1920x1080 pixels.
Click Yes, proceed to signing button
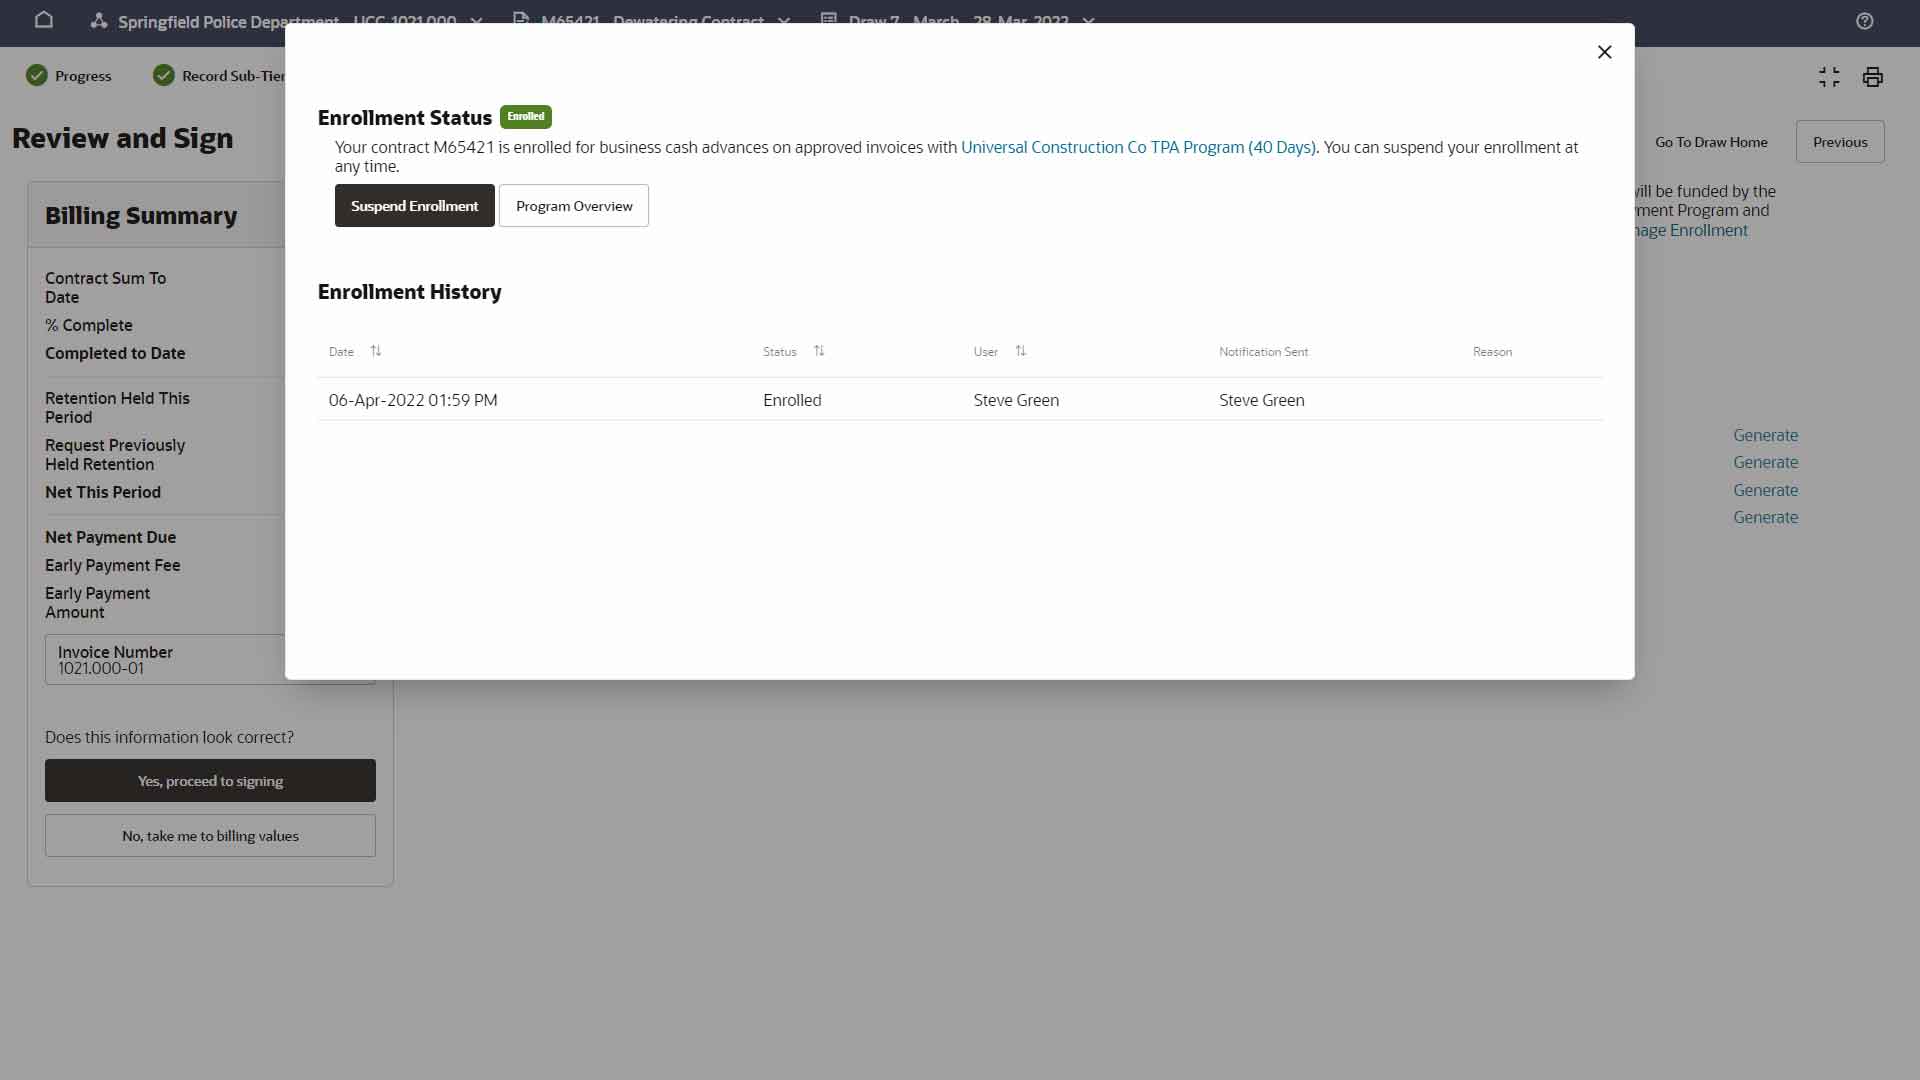210,781
